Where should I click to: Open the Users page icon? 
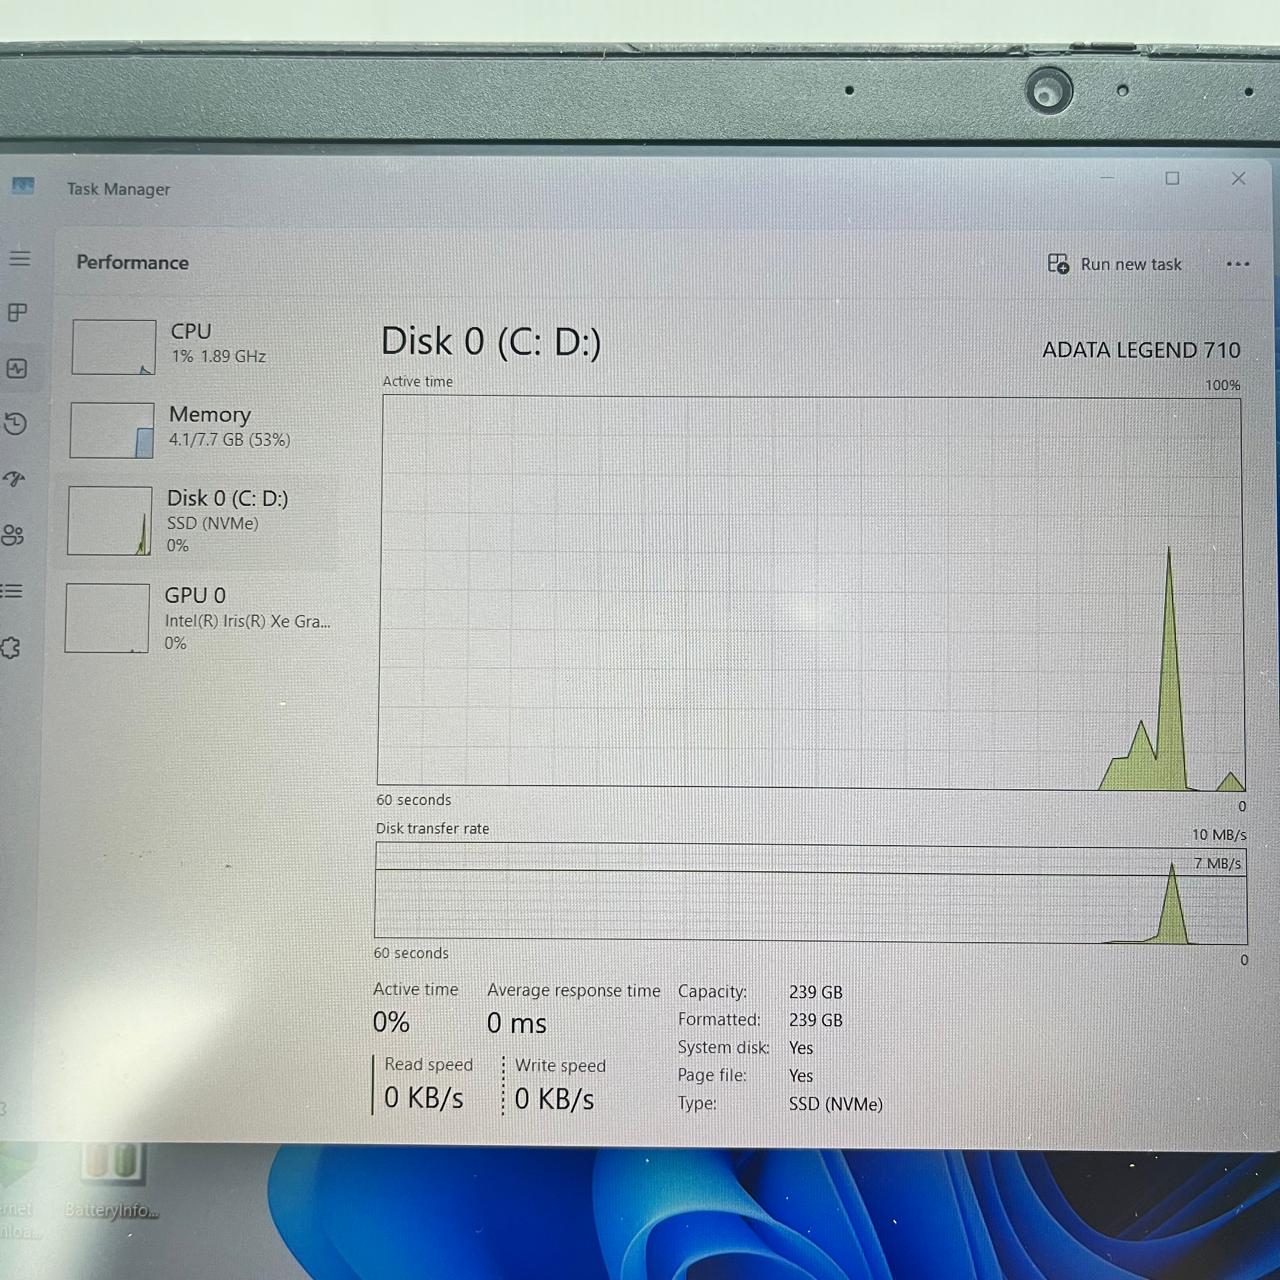[13, 535]
